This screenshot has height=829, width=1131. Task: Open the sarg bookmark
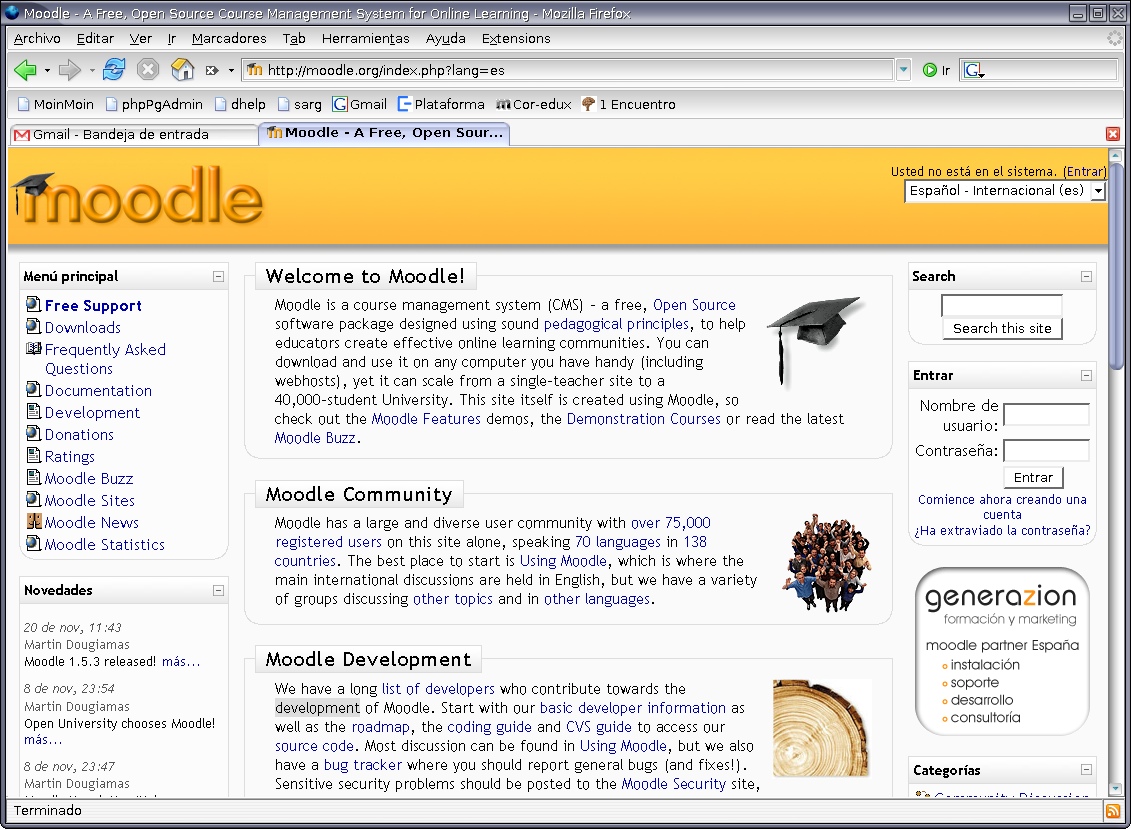pos(299,104)
